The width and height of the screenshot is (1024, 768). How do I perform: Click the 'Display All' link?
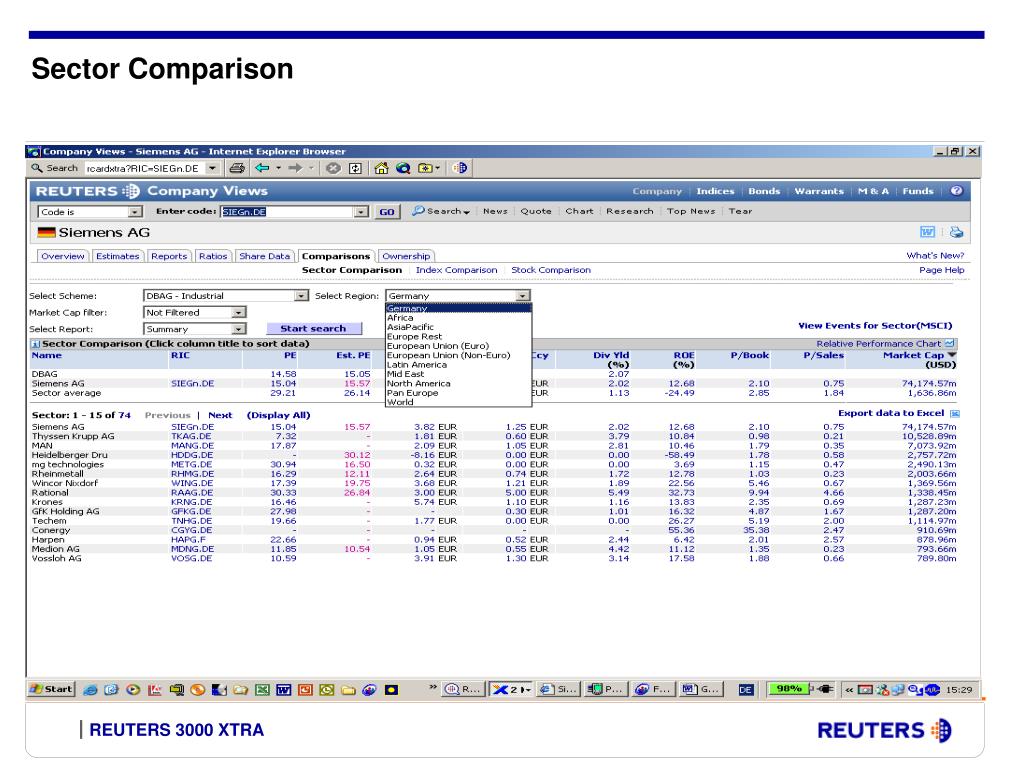pyautogui.click(x=278, y=415)
